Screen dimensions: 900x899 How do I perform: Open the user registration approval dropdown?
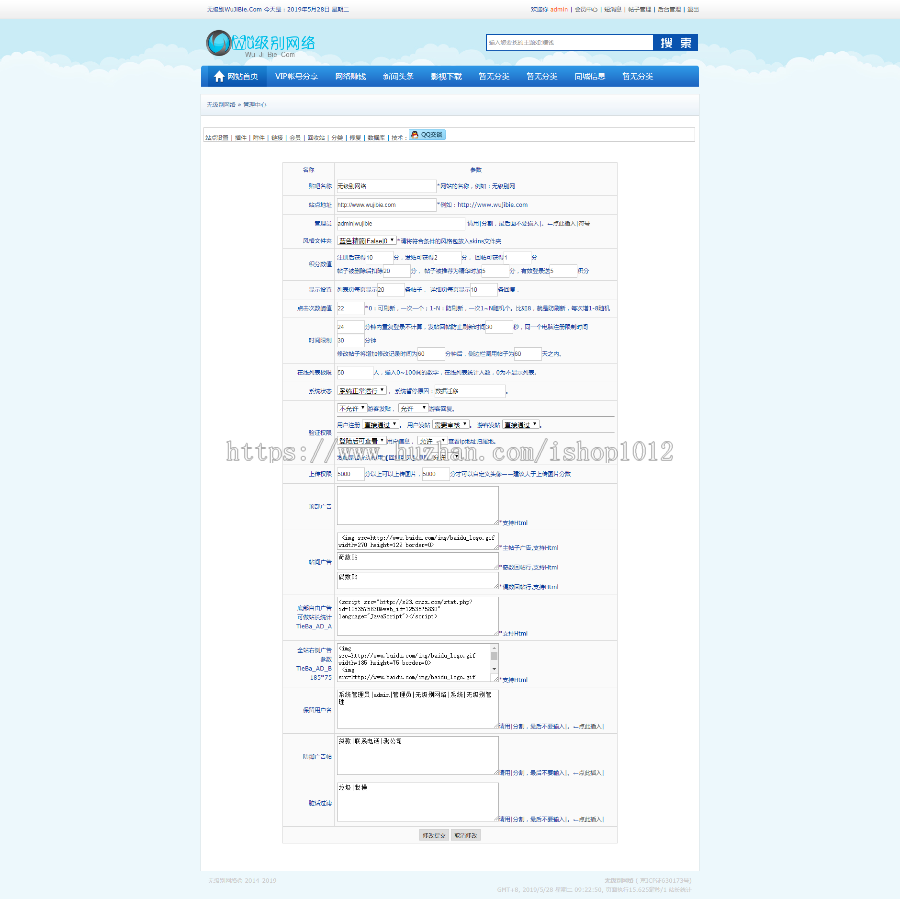tap(381, 425)
